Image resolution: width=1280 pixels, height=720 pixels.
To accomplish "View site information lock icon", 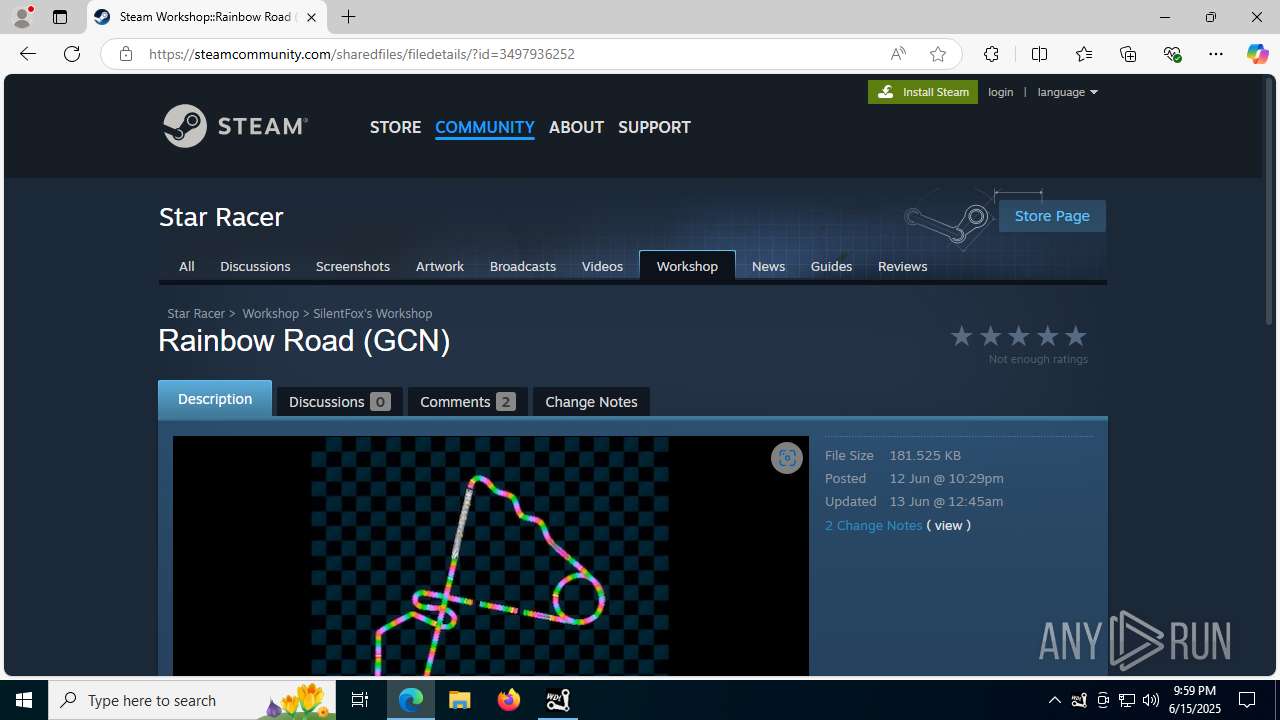I will point(126,54).
